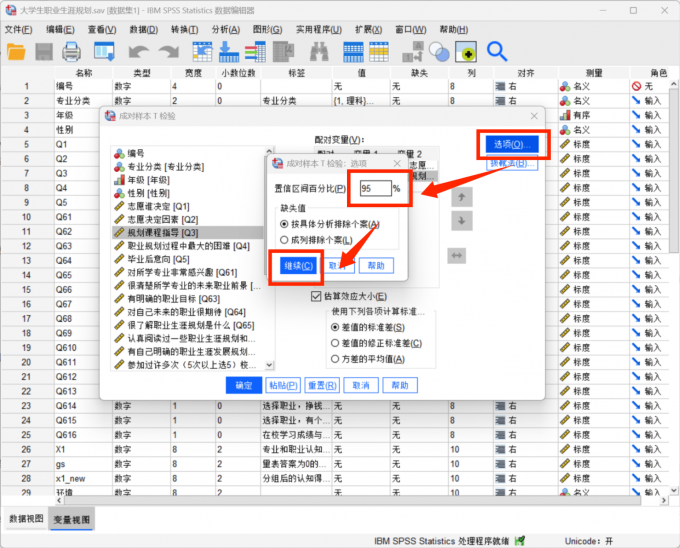Click the Value labels toolbar icon

(412, 52)
